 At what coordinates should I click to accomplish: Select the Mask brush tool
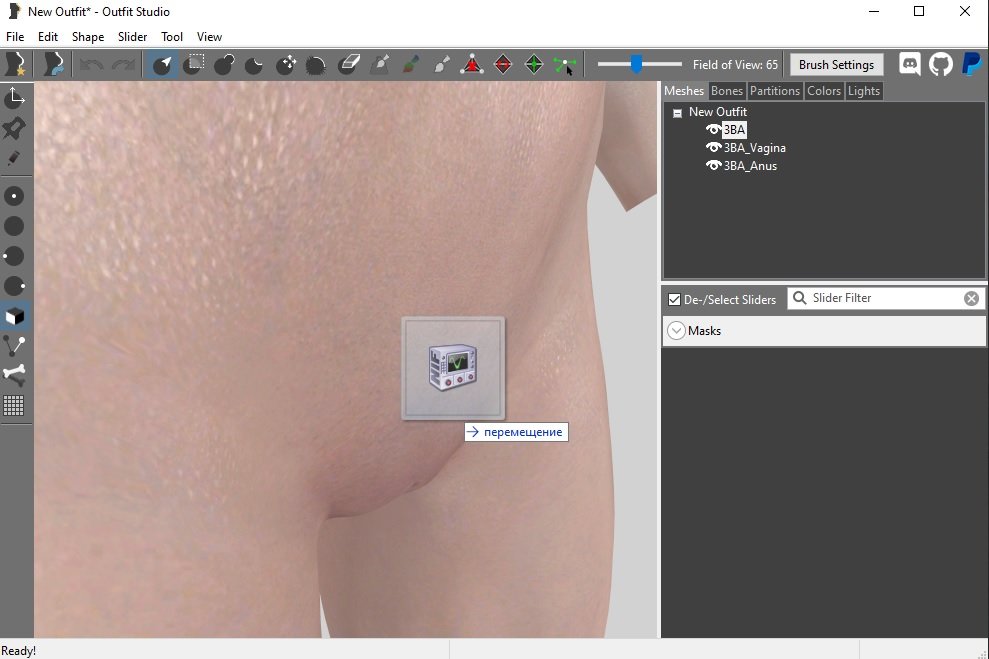pyautogui.click(x=194, y=65)
